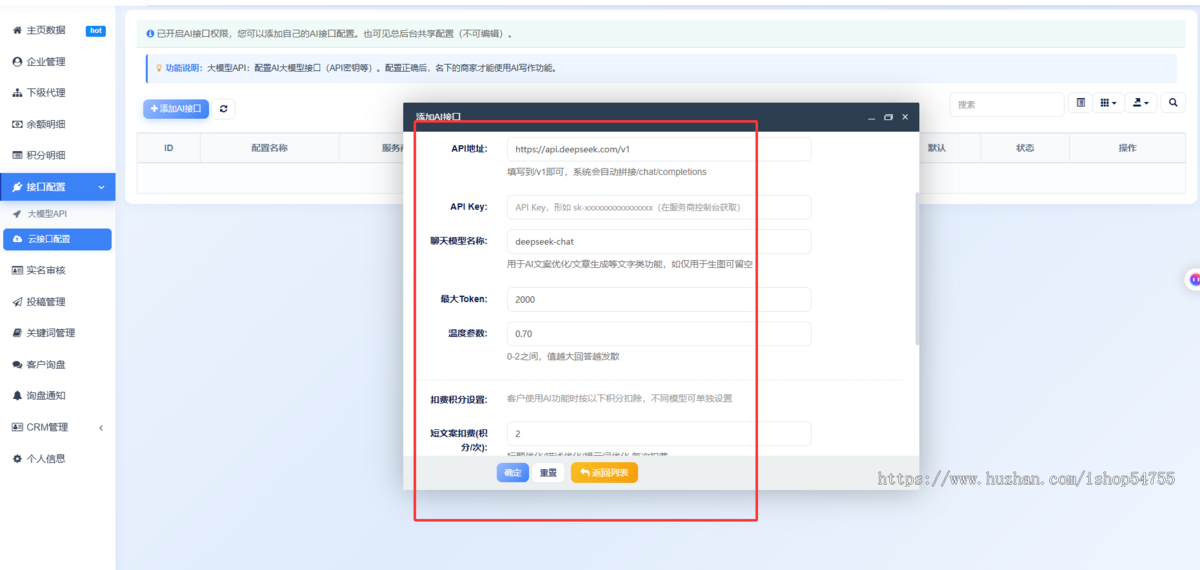This screenshot has width=1200, height=570.
Task: Expand the CRM管理 sidebar section
Action: tap(57, 427)
